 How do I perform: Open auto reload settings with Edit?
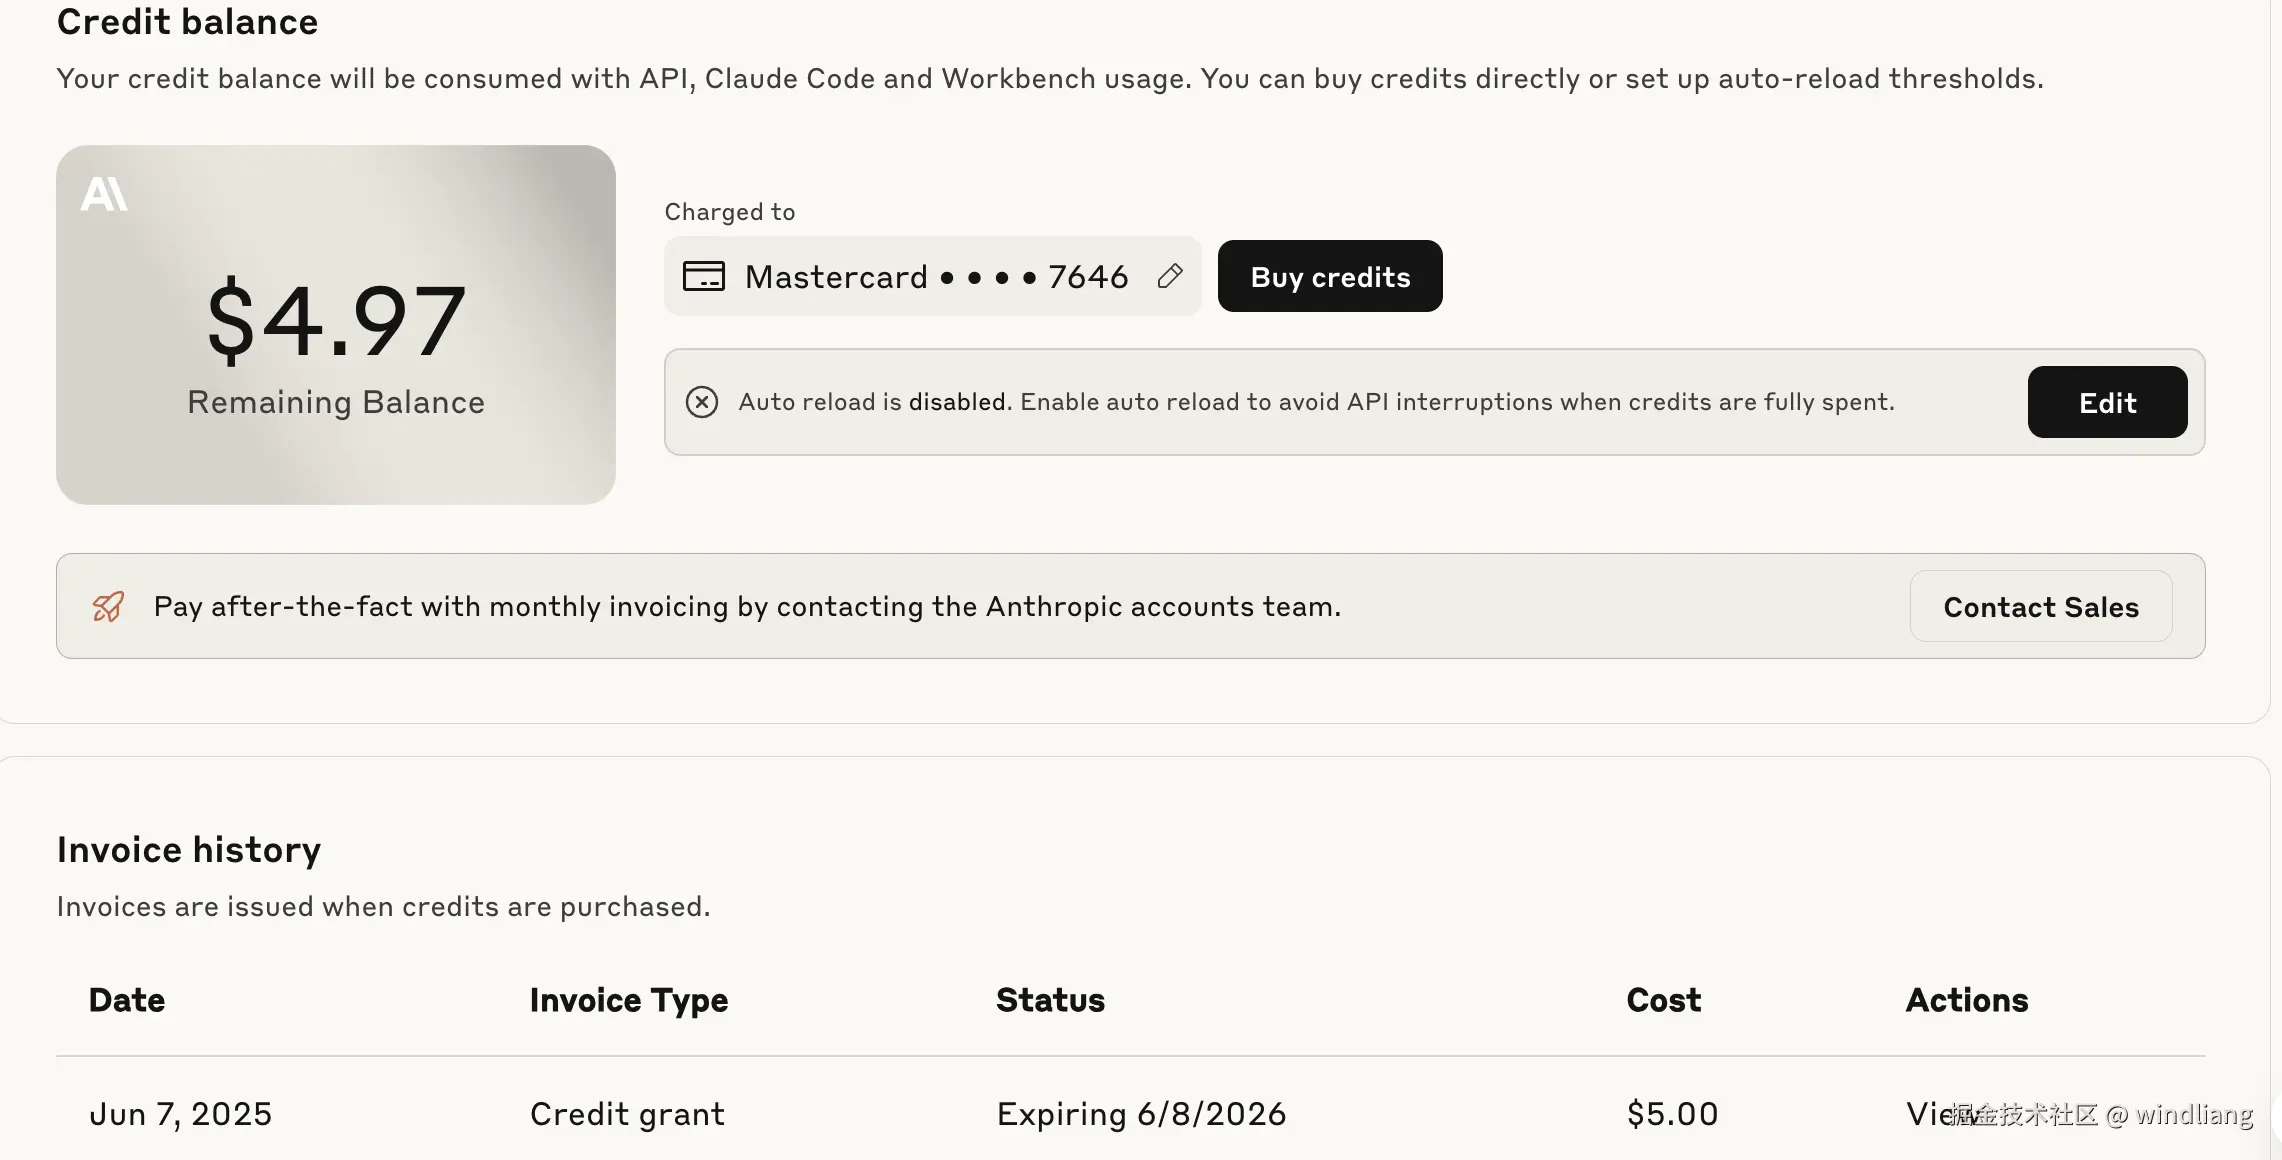2107,402
